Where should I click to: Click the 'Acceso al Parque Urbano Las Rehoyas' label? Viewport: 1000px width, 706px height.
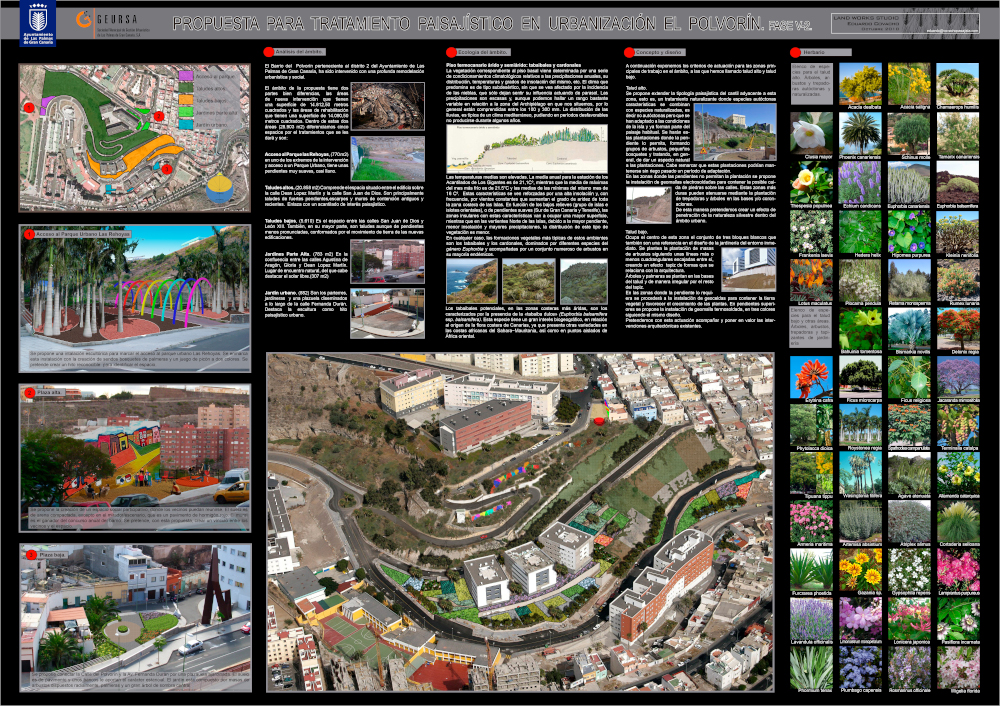[x=83, y=234]
